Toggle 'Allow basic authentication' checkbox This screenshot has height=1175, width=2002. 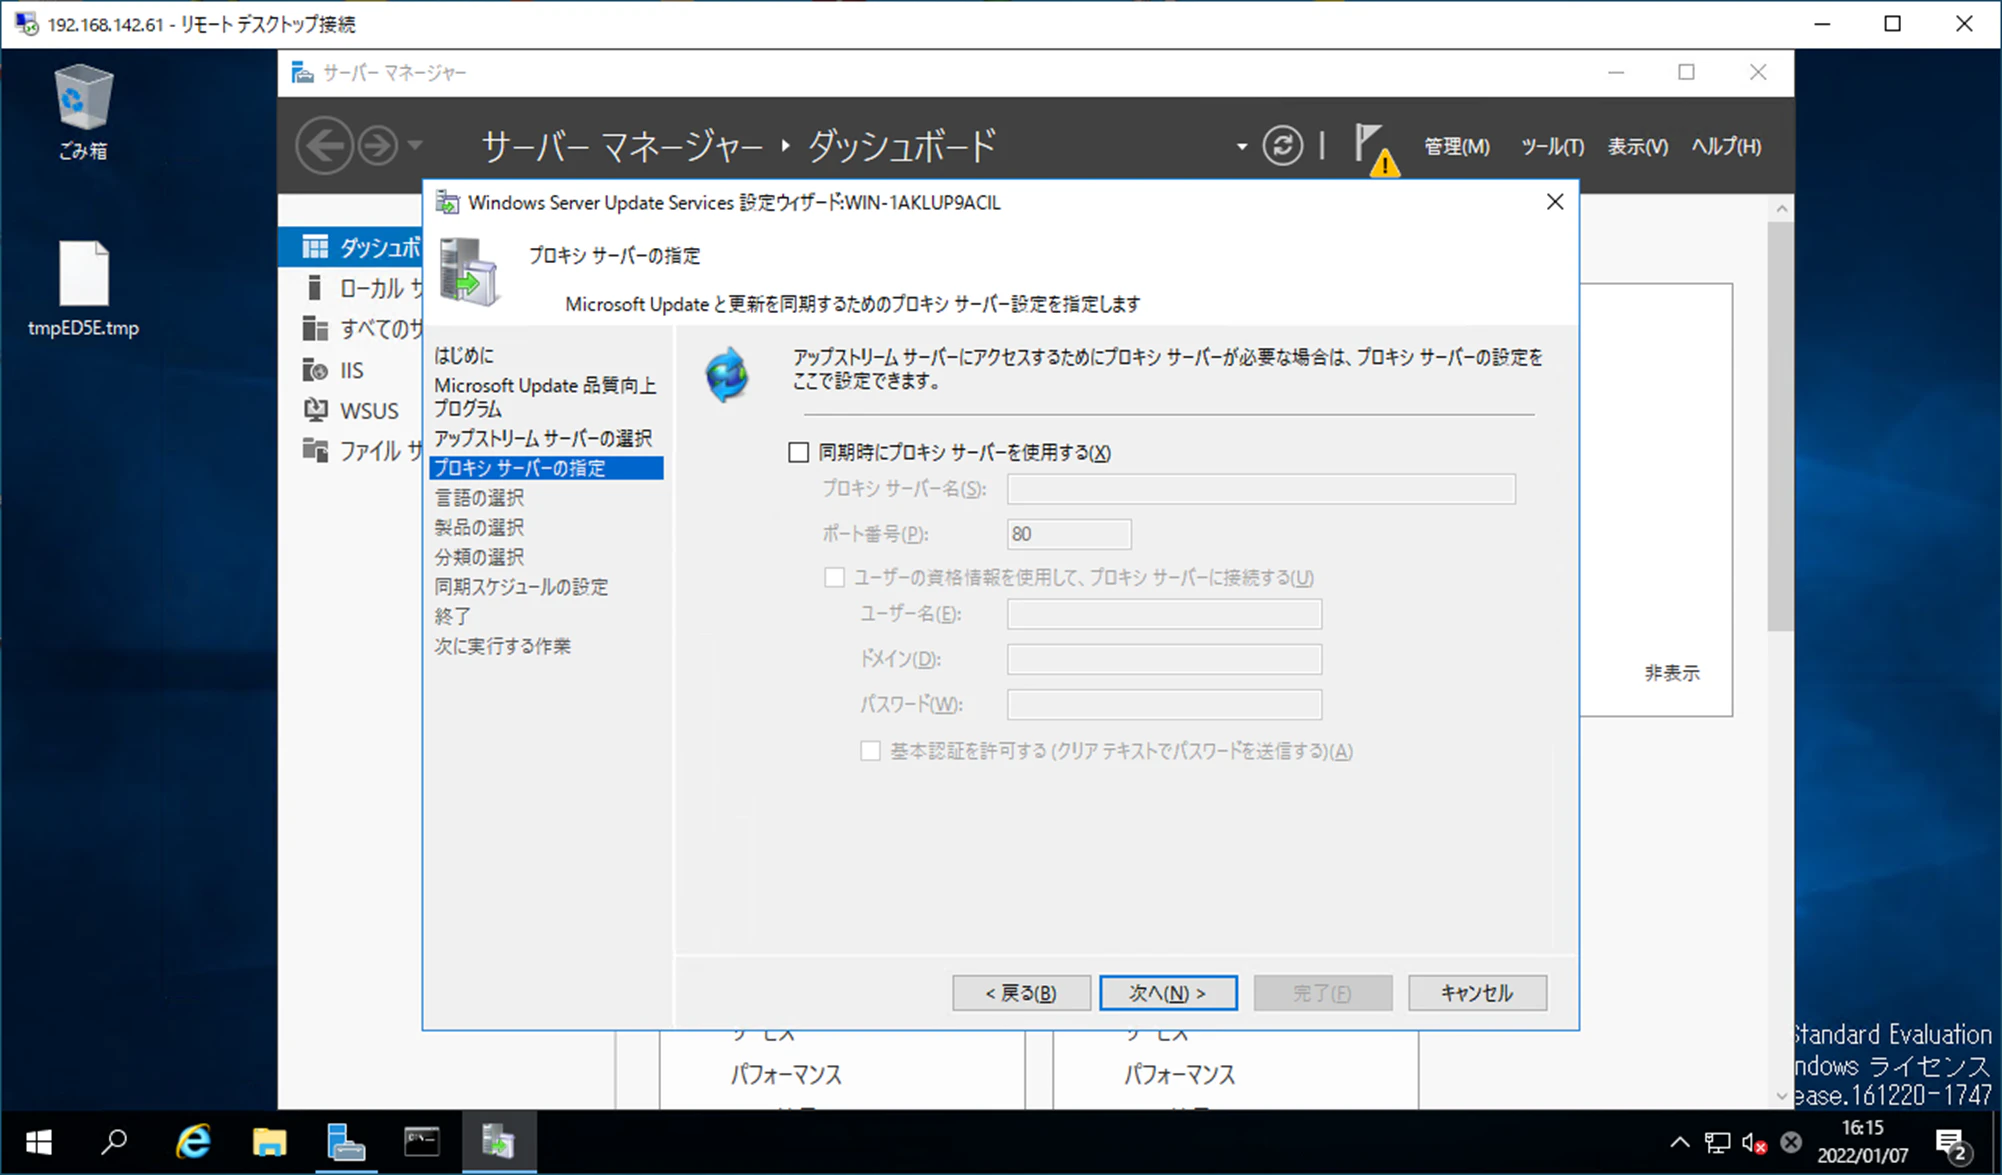[870, 751]
